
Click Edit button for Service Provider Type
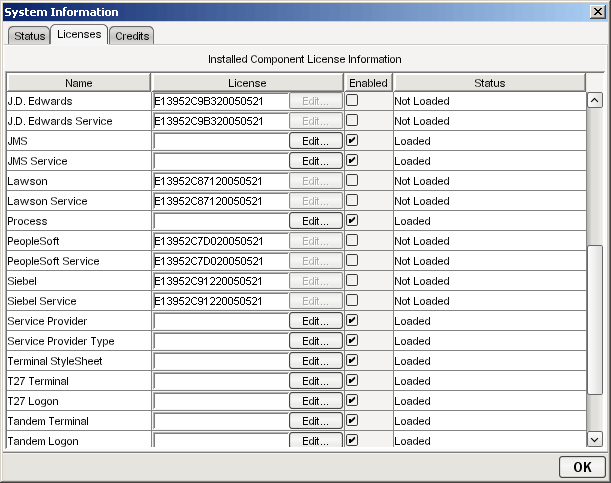[x=316, y=341]
